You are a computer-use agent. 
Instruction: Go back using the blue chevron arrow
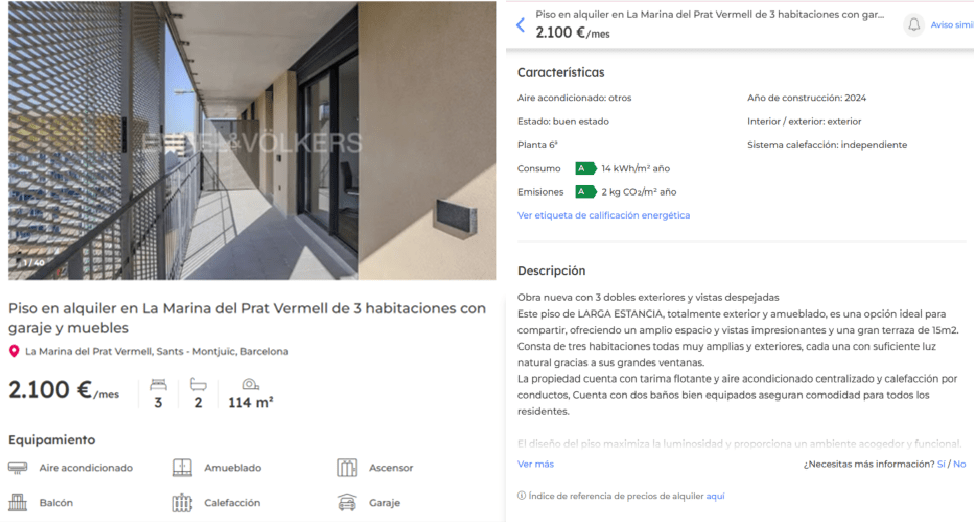(x=521, y=25)
